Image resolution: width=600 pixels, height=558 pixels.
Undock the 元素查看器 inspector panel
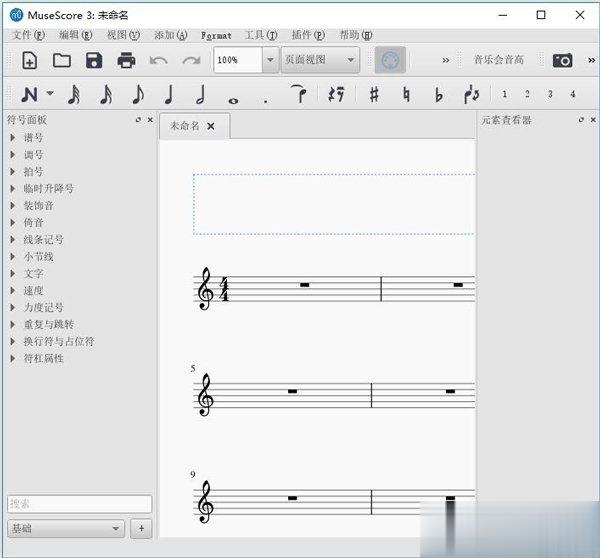pos(581,120)
